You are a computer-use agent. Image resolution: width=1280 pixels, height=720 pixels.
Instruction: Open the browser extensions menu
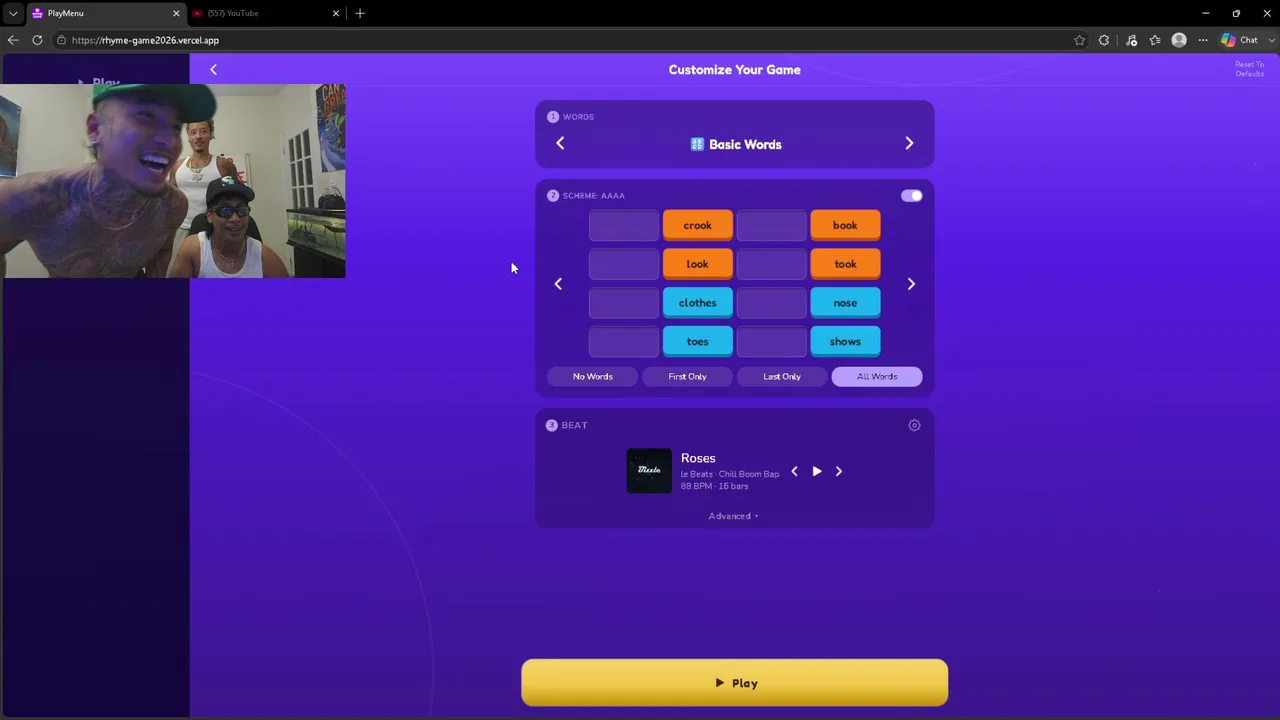click(1104, 40)
